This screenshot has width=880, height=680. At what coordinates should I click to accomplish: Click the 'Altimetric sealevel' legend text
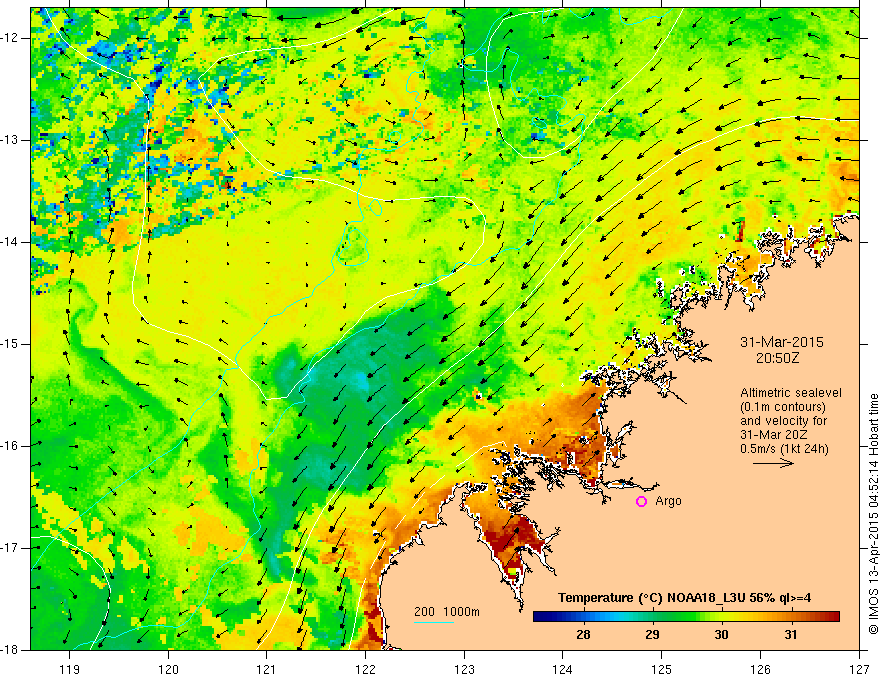point(791,393)
